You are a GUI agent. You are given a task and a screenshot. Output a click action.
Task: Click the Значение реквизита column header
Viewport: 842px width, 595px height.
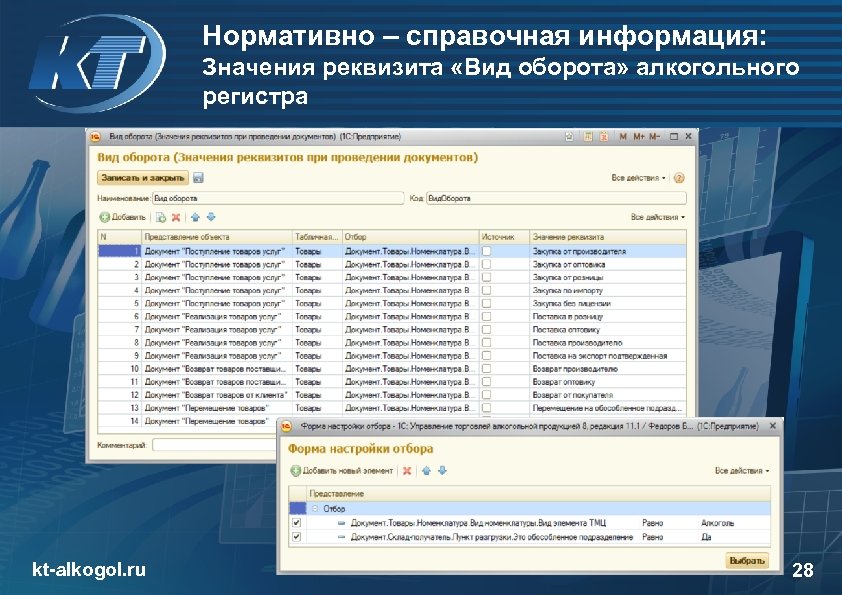click(x=607, y=237)
